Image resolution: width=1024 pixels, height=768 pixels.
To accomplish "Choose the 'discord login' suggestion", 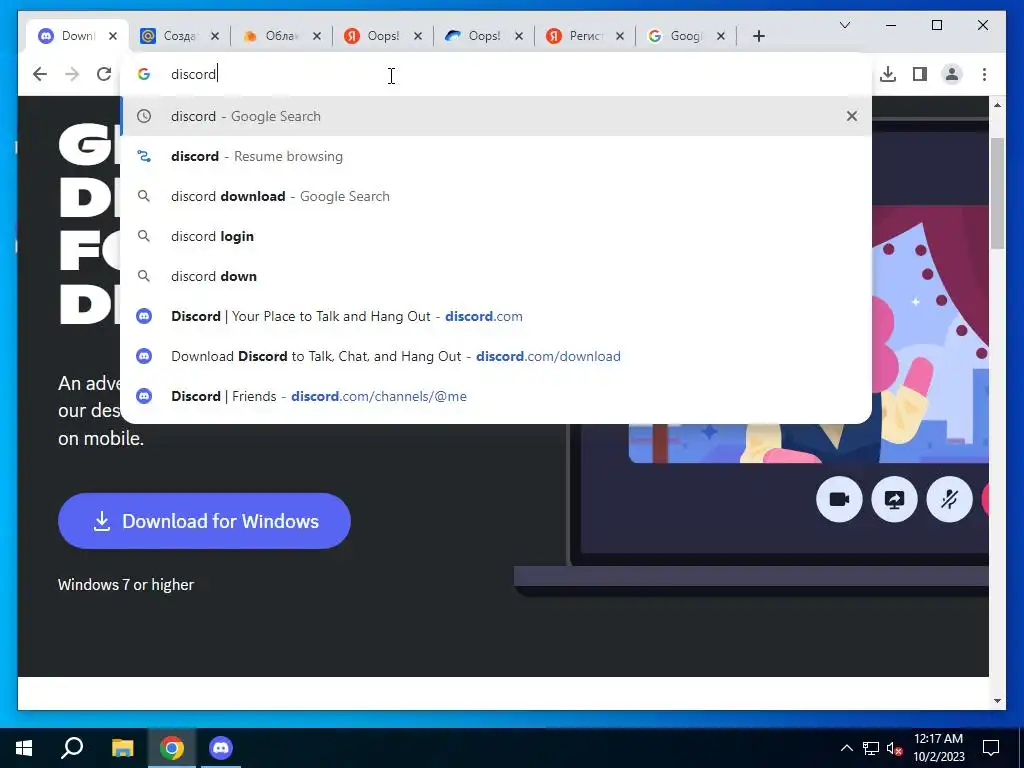I will (x=496, y=236).
